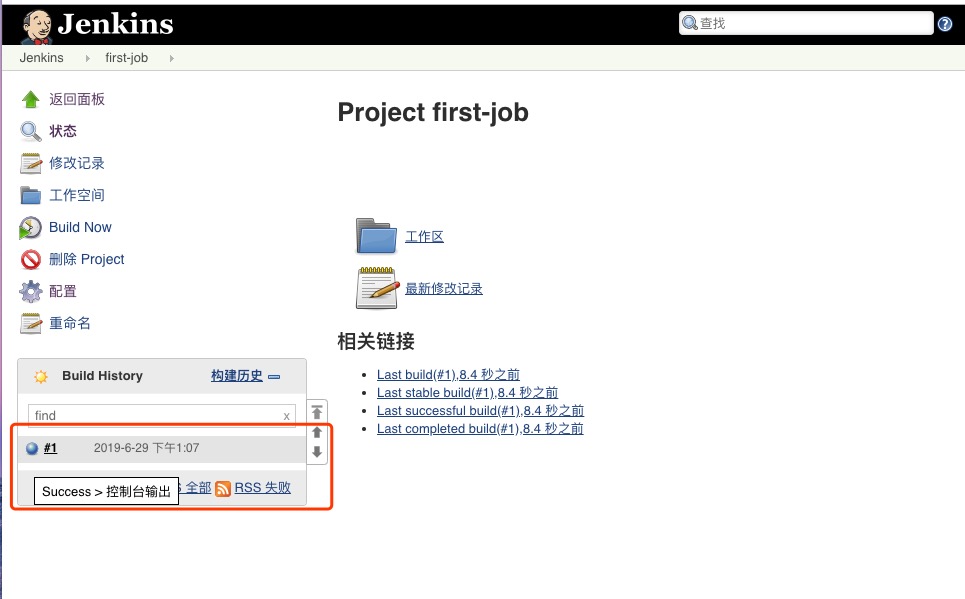This screenshot has height=599, width=965.
Task: Open the Jenkins breadcrumb item
Action: tap(41, 58)
